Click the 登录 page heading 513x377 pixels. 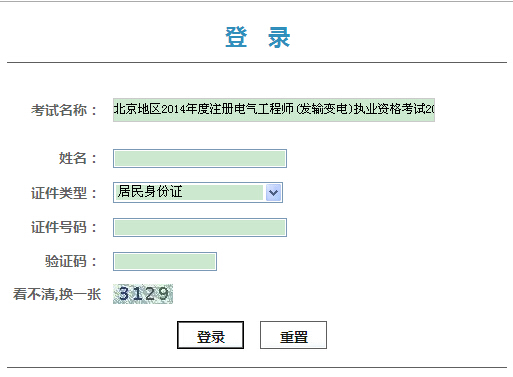[x=258, y=37]
